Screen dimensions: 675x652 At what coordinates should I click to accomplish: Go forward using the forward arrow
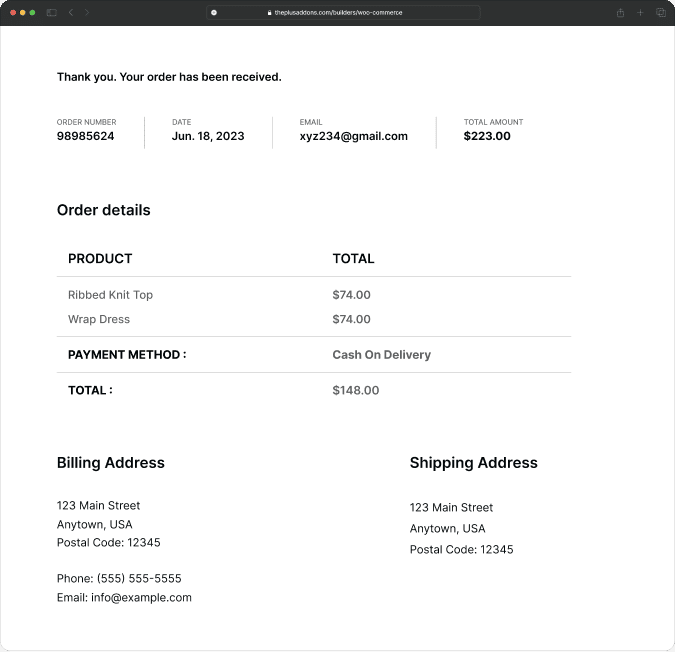(87, 12)
